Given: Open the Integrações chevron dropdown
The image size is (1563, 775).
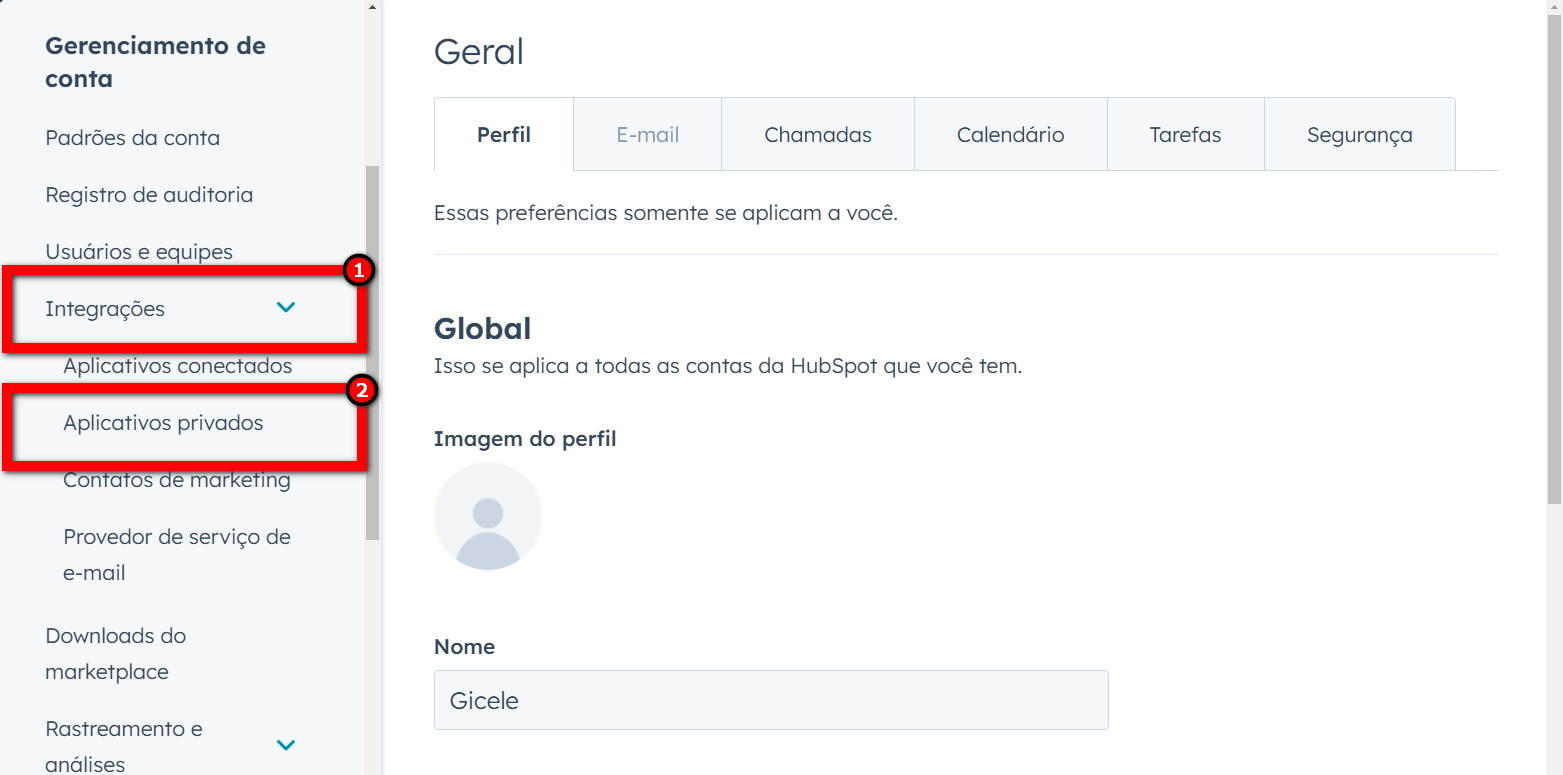Looking at the screenshot, I should [286, 308].
